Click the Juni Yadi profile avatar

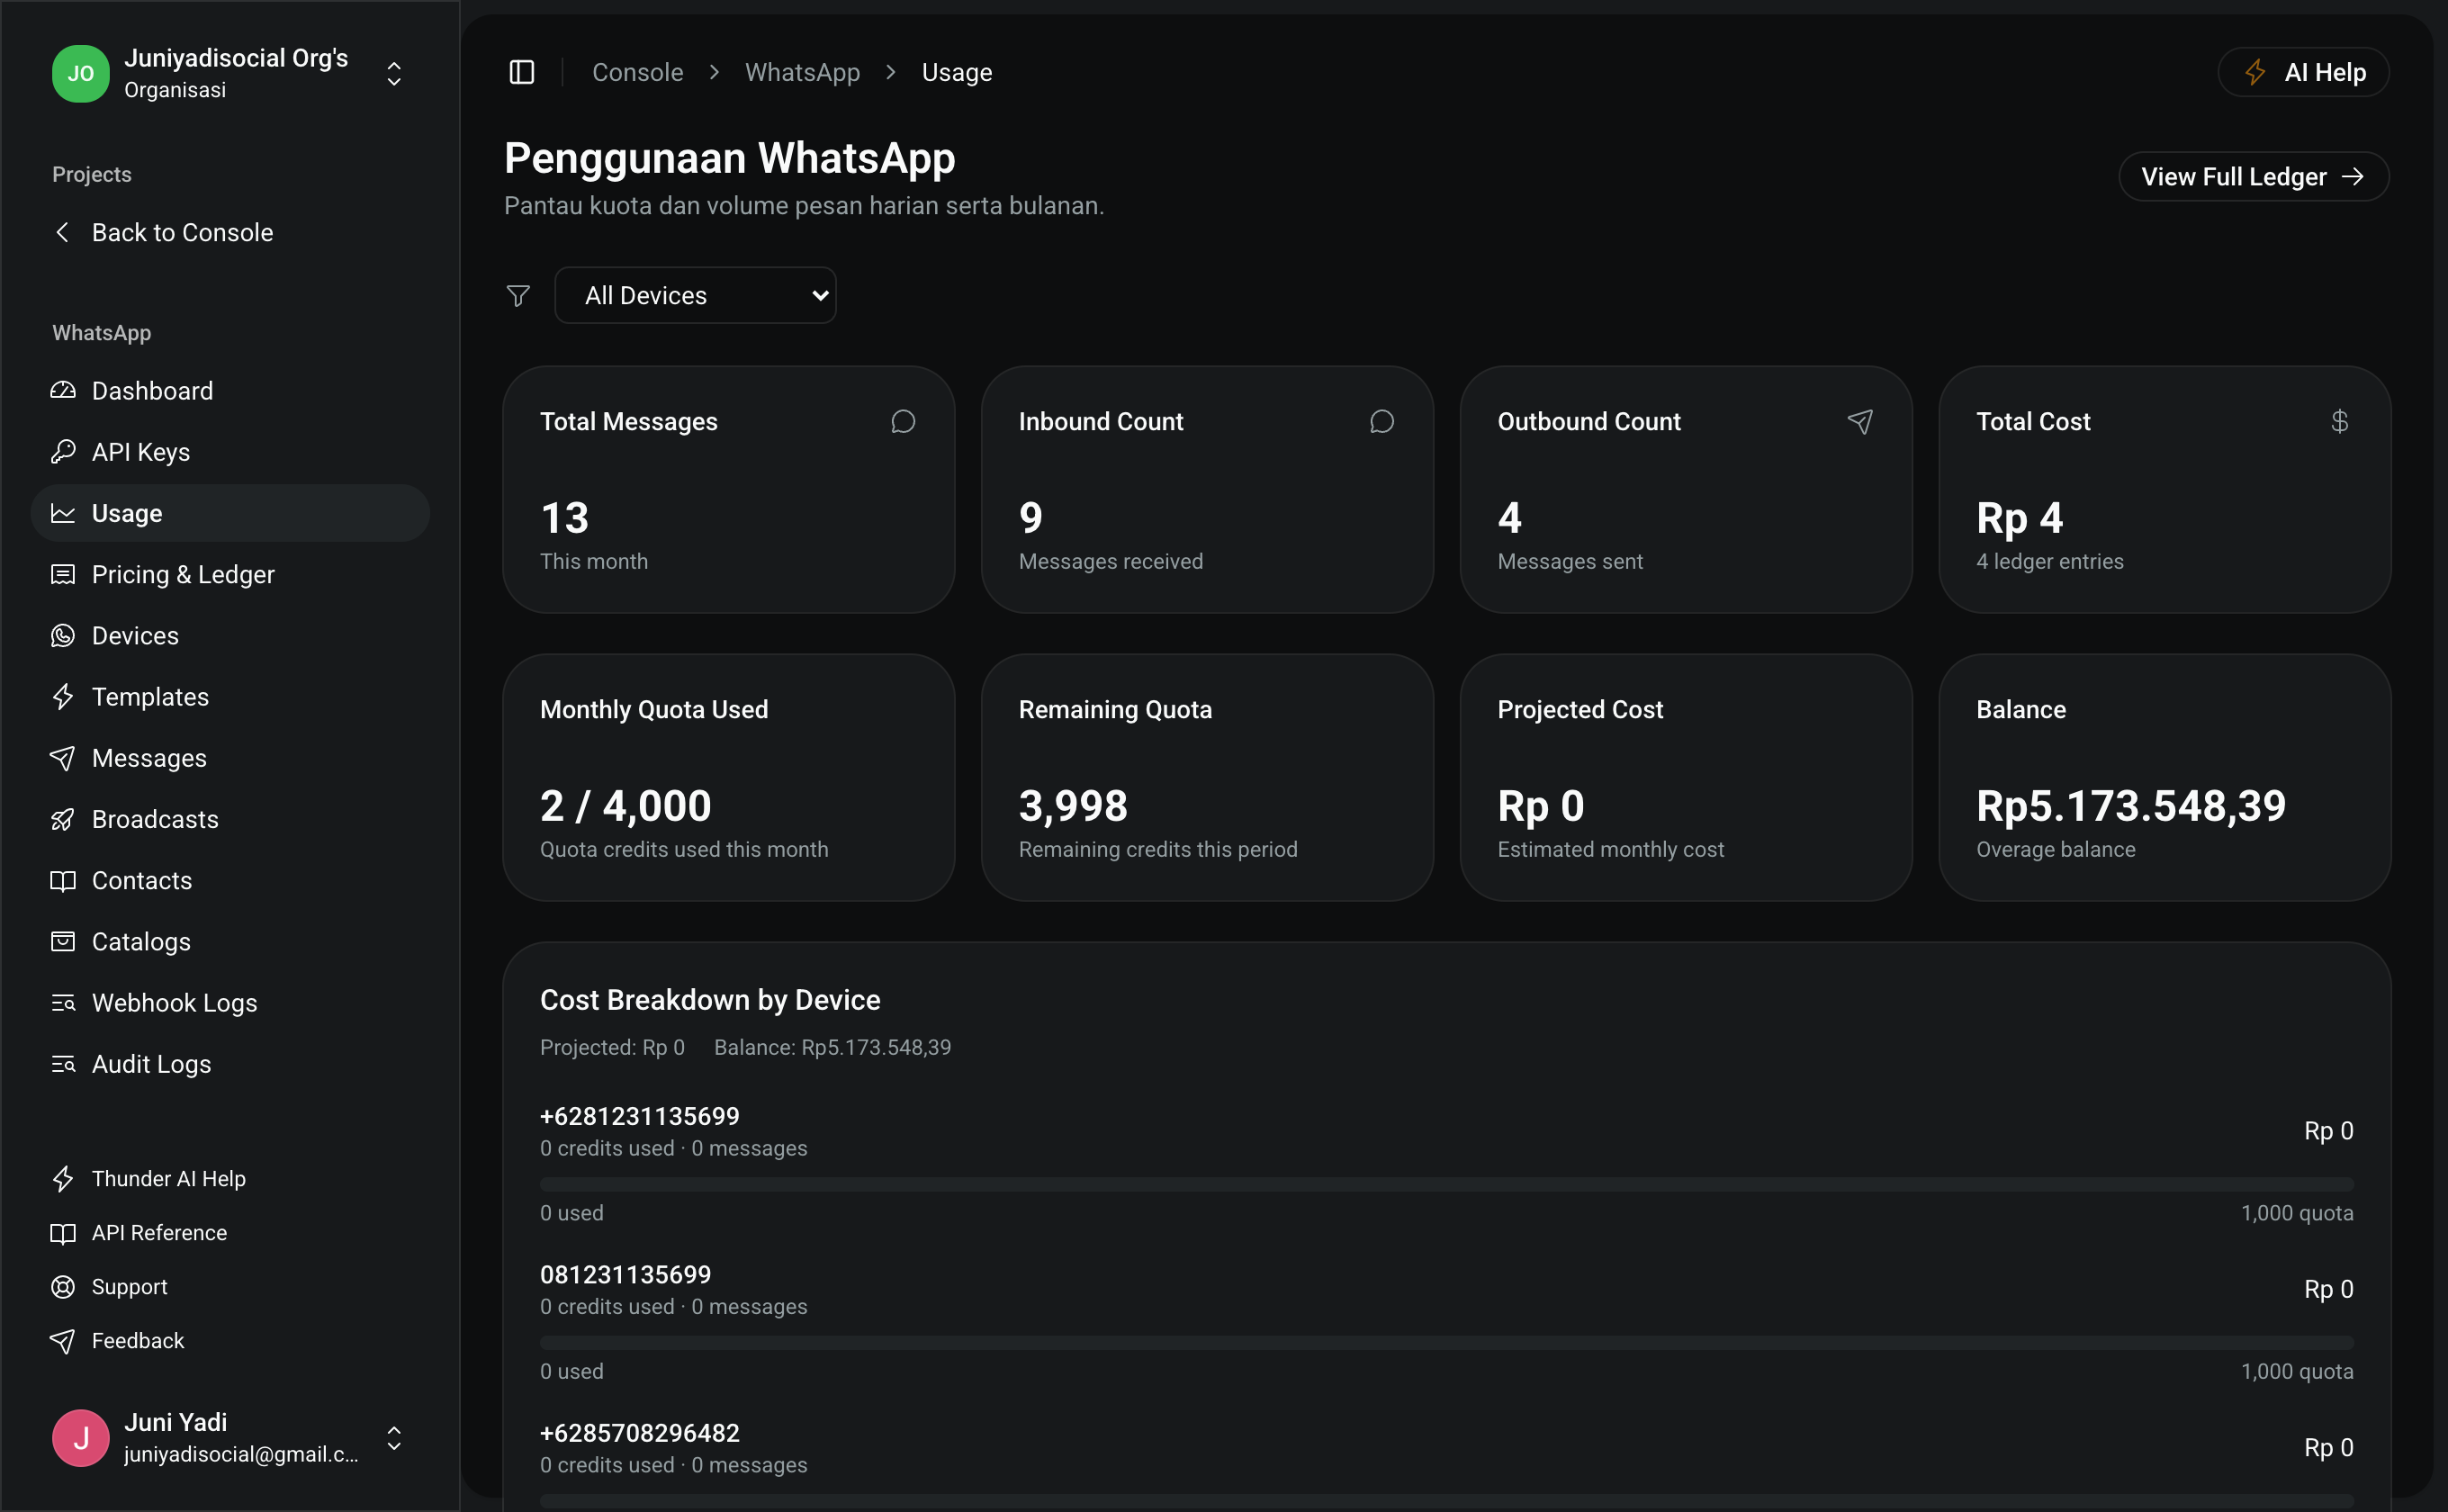pyautogui.click(x=80, y=1438)
